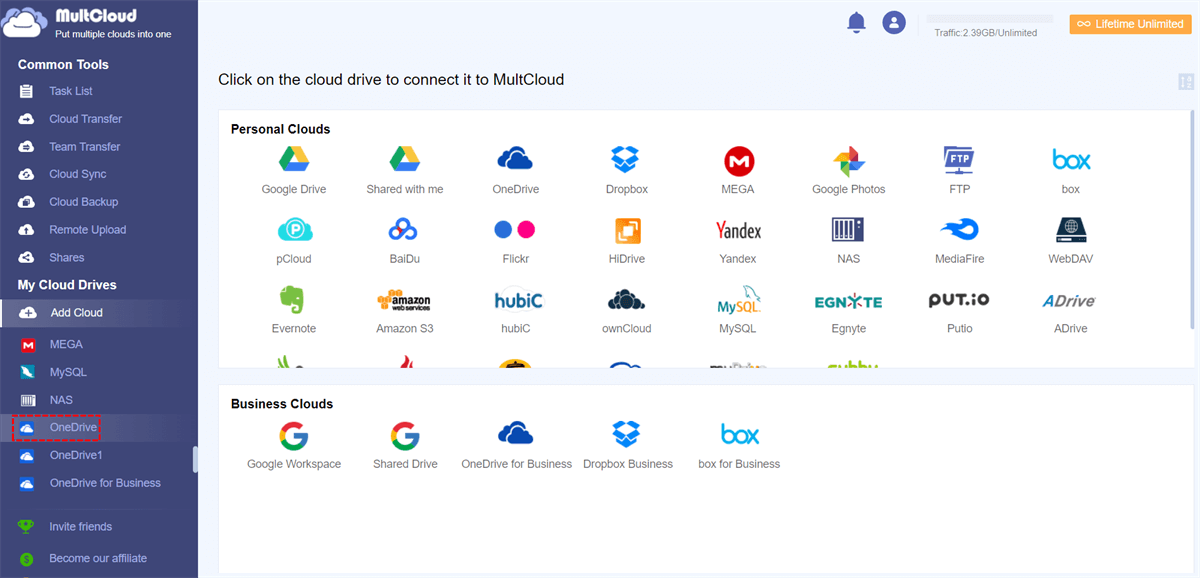Connect box for Business cloud
Image resolution: width=1200 pixels, height=578 pixels.
(x=740, y=434)
